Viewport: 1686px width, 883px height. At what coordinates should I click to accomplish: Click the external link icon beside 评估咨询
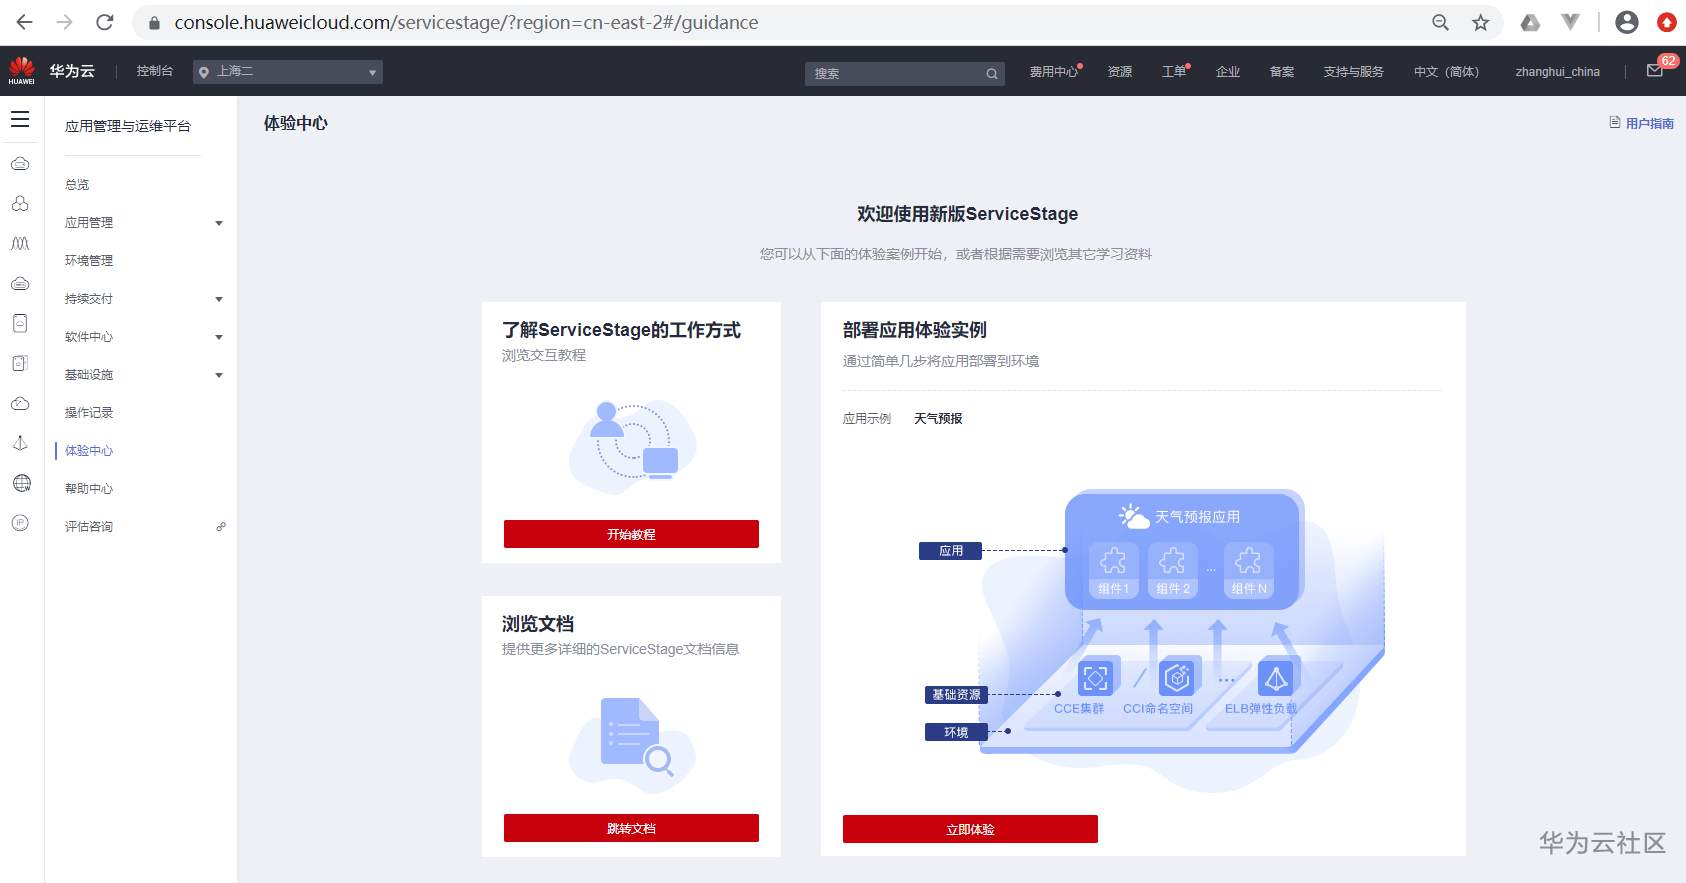tap(221, 526)
